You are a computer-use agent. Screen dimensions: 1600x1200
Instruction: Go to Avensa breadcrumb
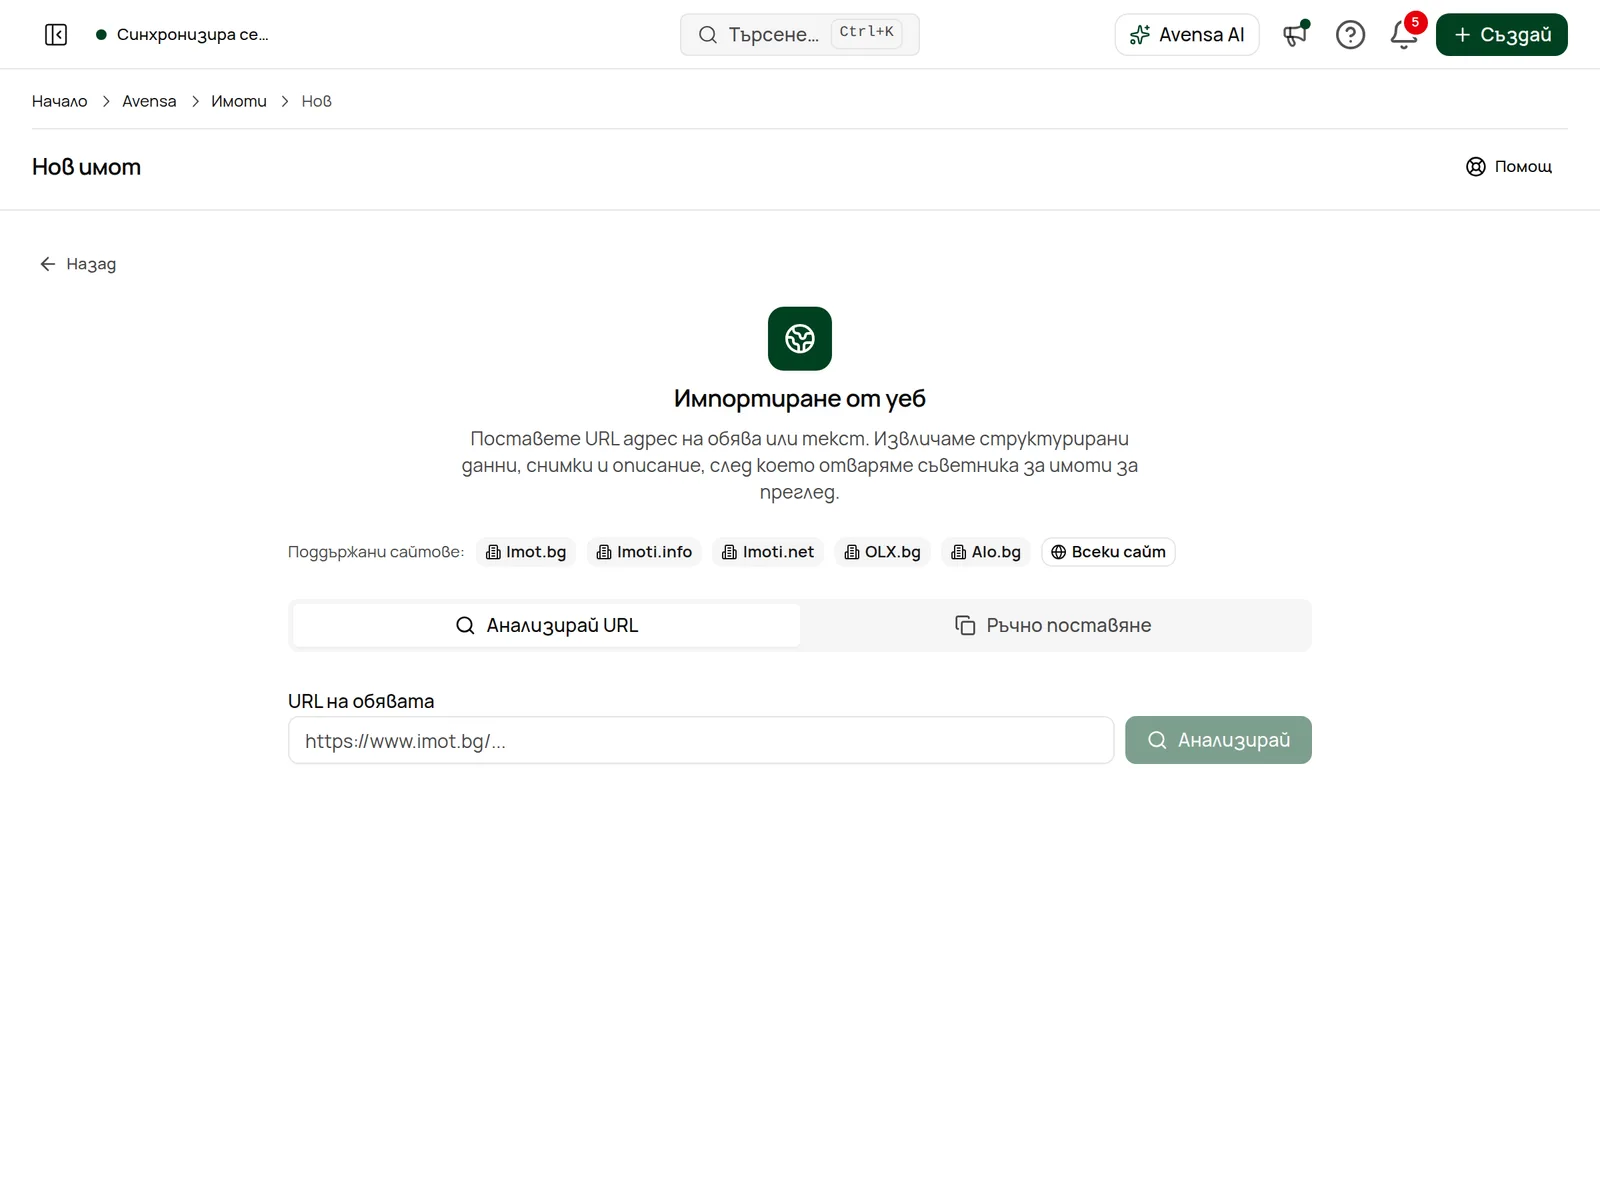point(149,101)
